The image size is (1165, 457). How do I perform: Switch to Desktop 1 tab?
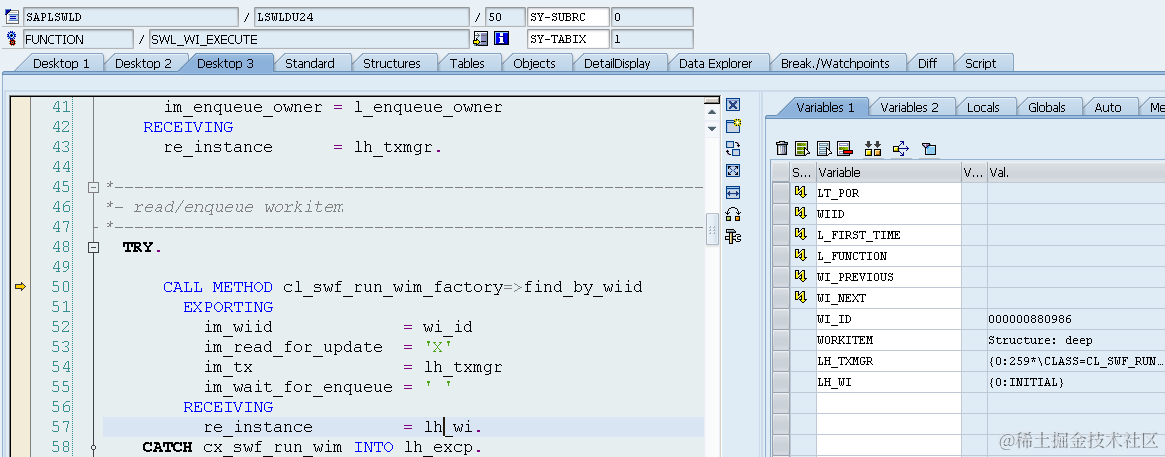click(x=61, y=63)
